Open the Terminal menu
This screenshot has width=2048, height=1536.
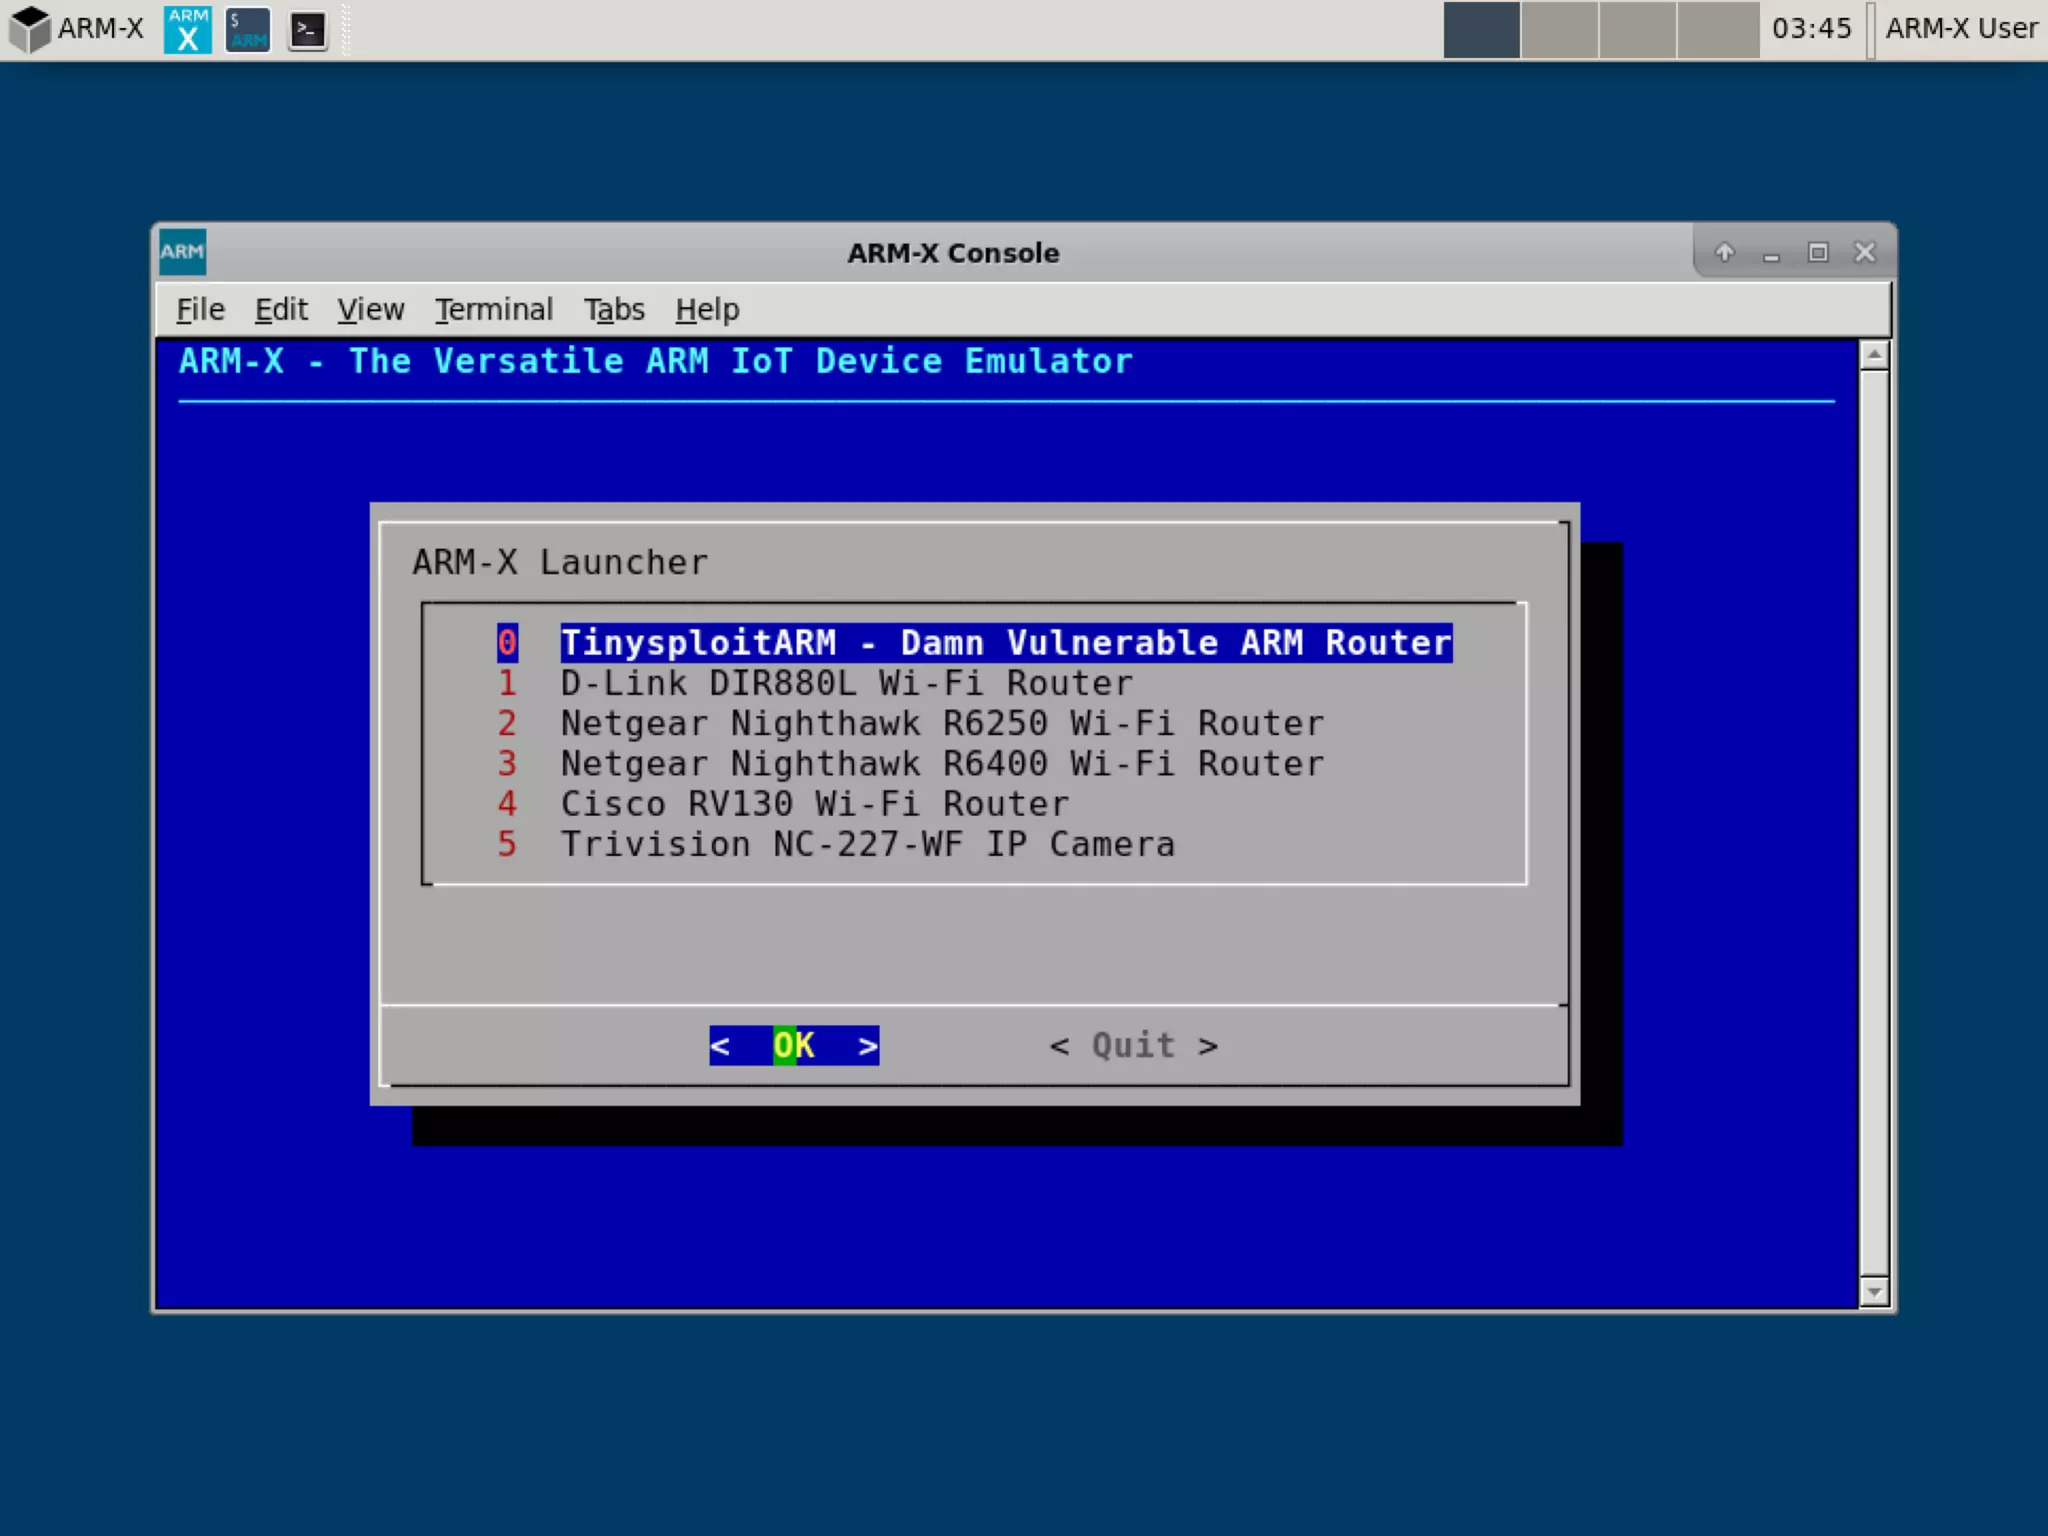[493, 310]
